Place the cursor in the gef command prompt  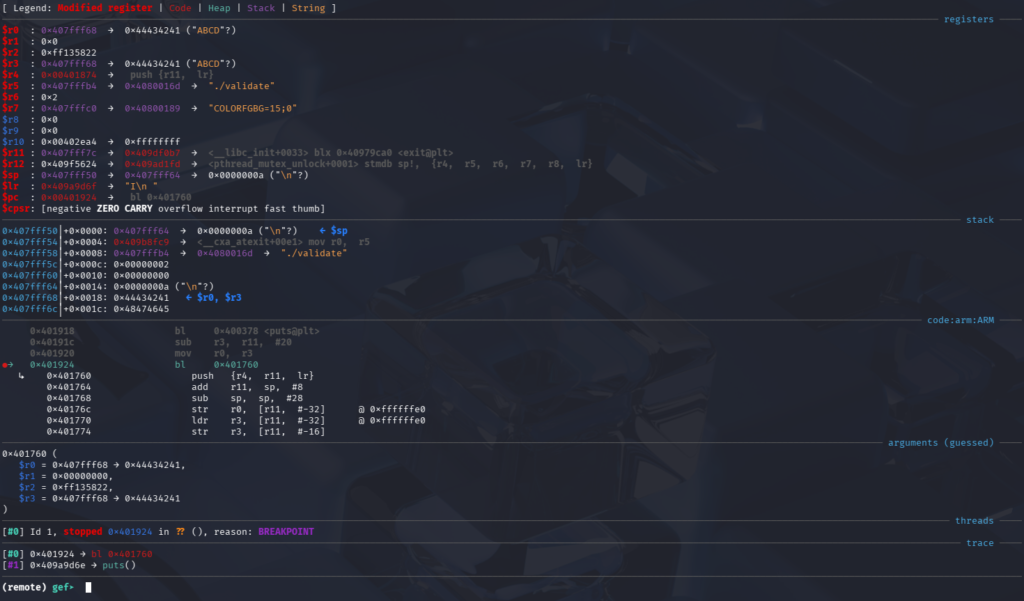[x=90, y=587]
